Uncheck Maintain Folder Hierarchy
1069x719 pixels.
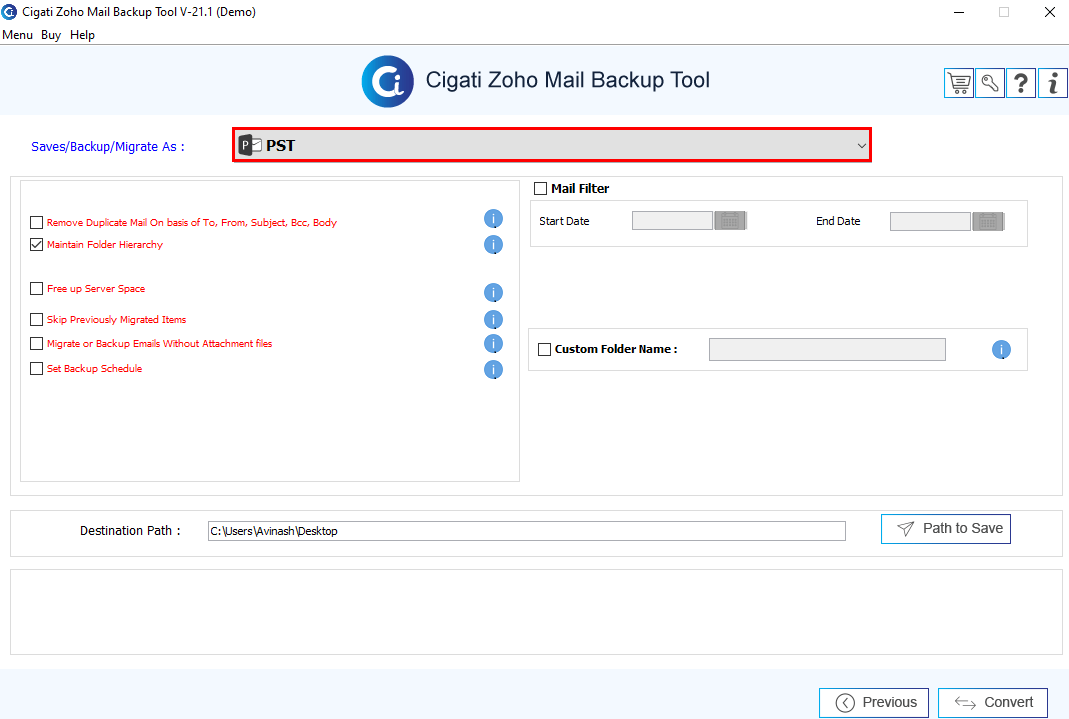(x=37, y=245)
